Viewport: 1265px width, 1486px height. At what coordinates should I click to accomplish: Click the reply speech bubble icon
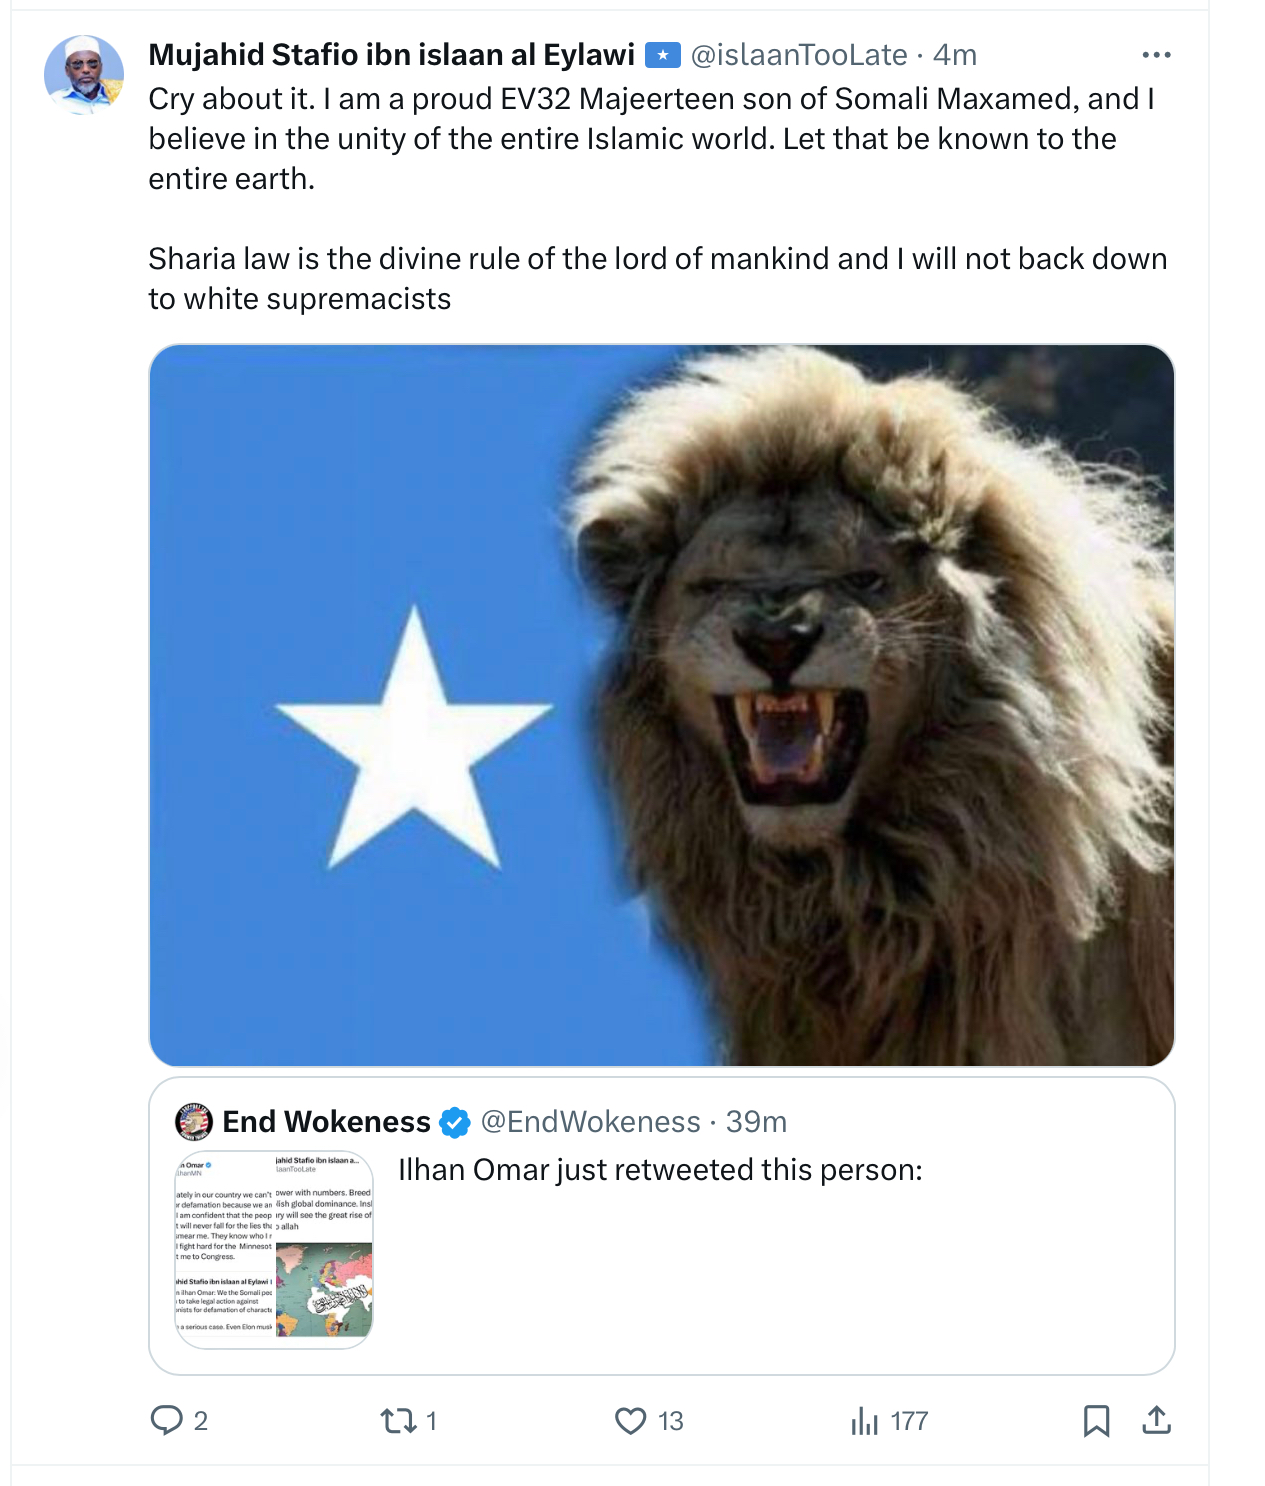(166, 1420)
